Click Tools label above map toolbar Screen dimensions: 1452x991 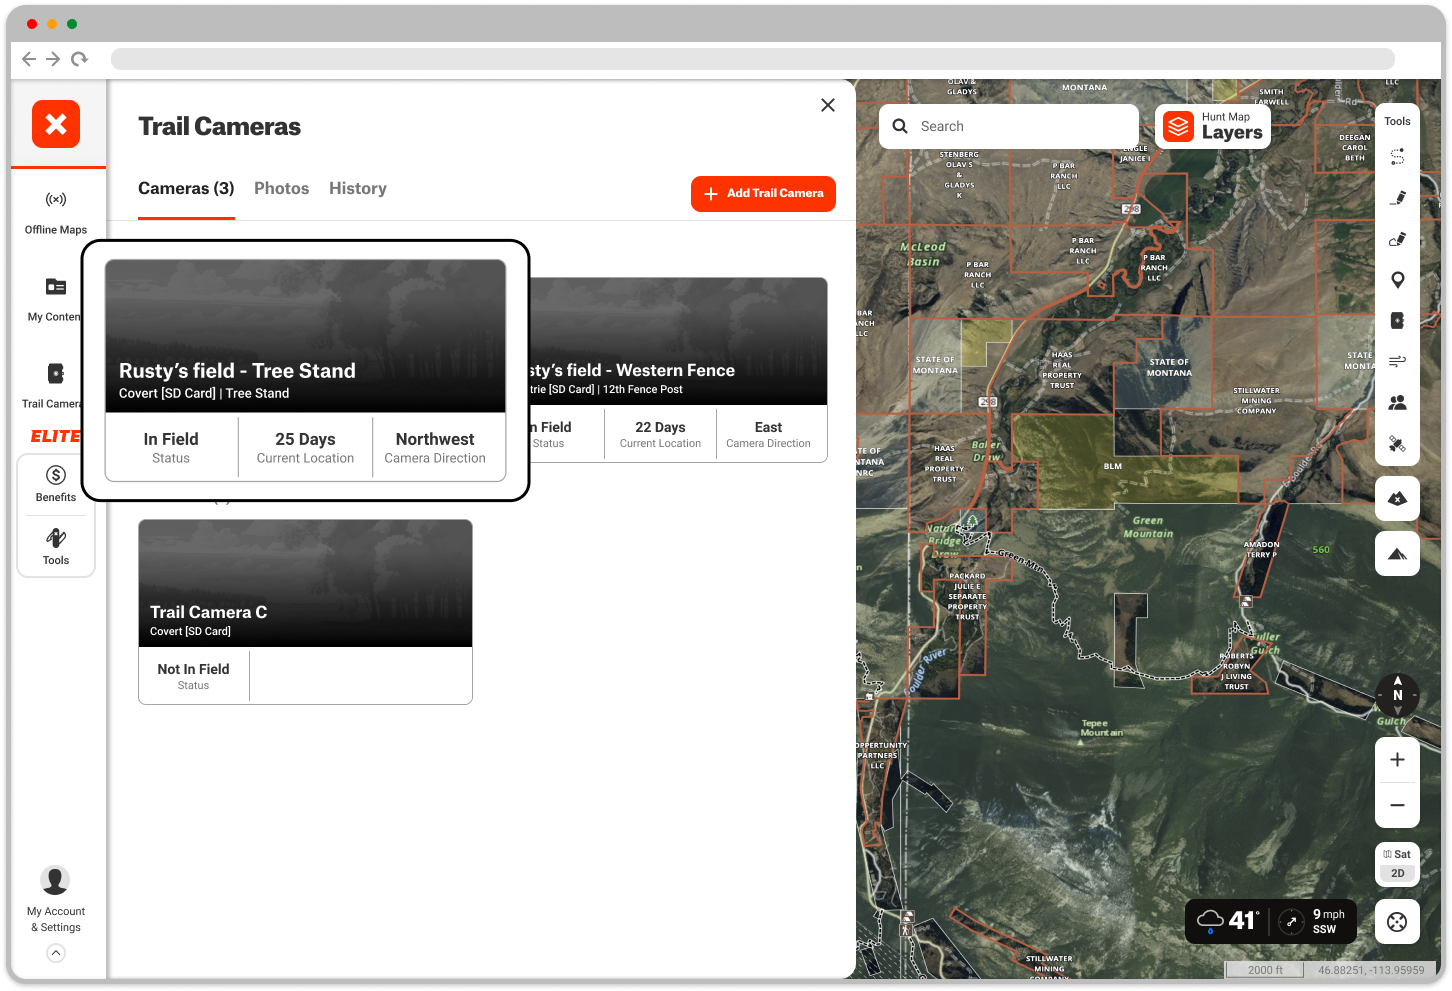click(x=1397, y=121)
